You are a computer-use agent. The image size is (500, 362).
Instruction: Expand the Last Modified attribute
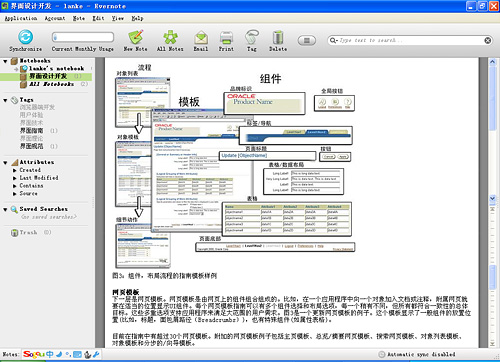tap(15, 178)
